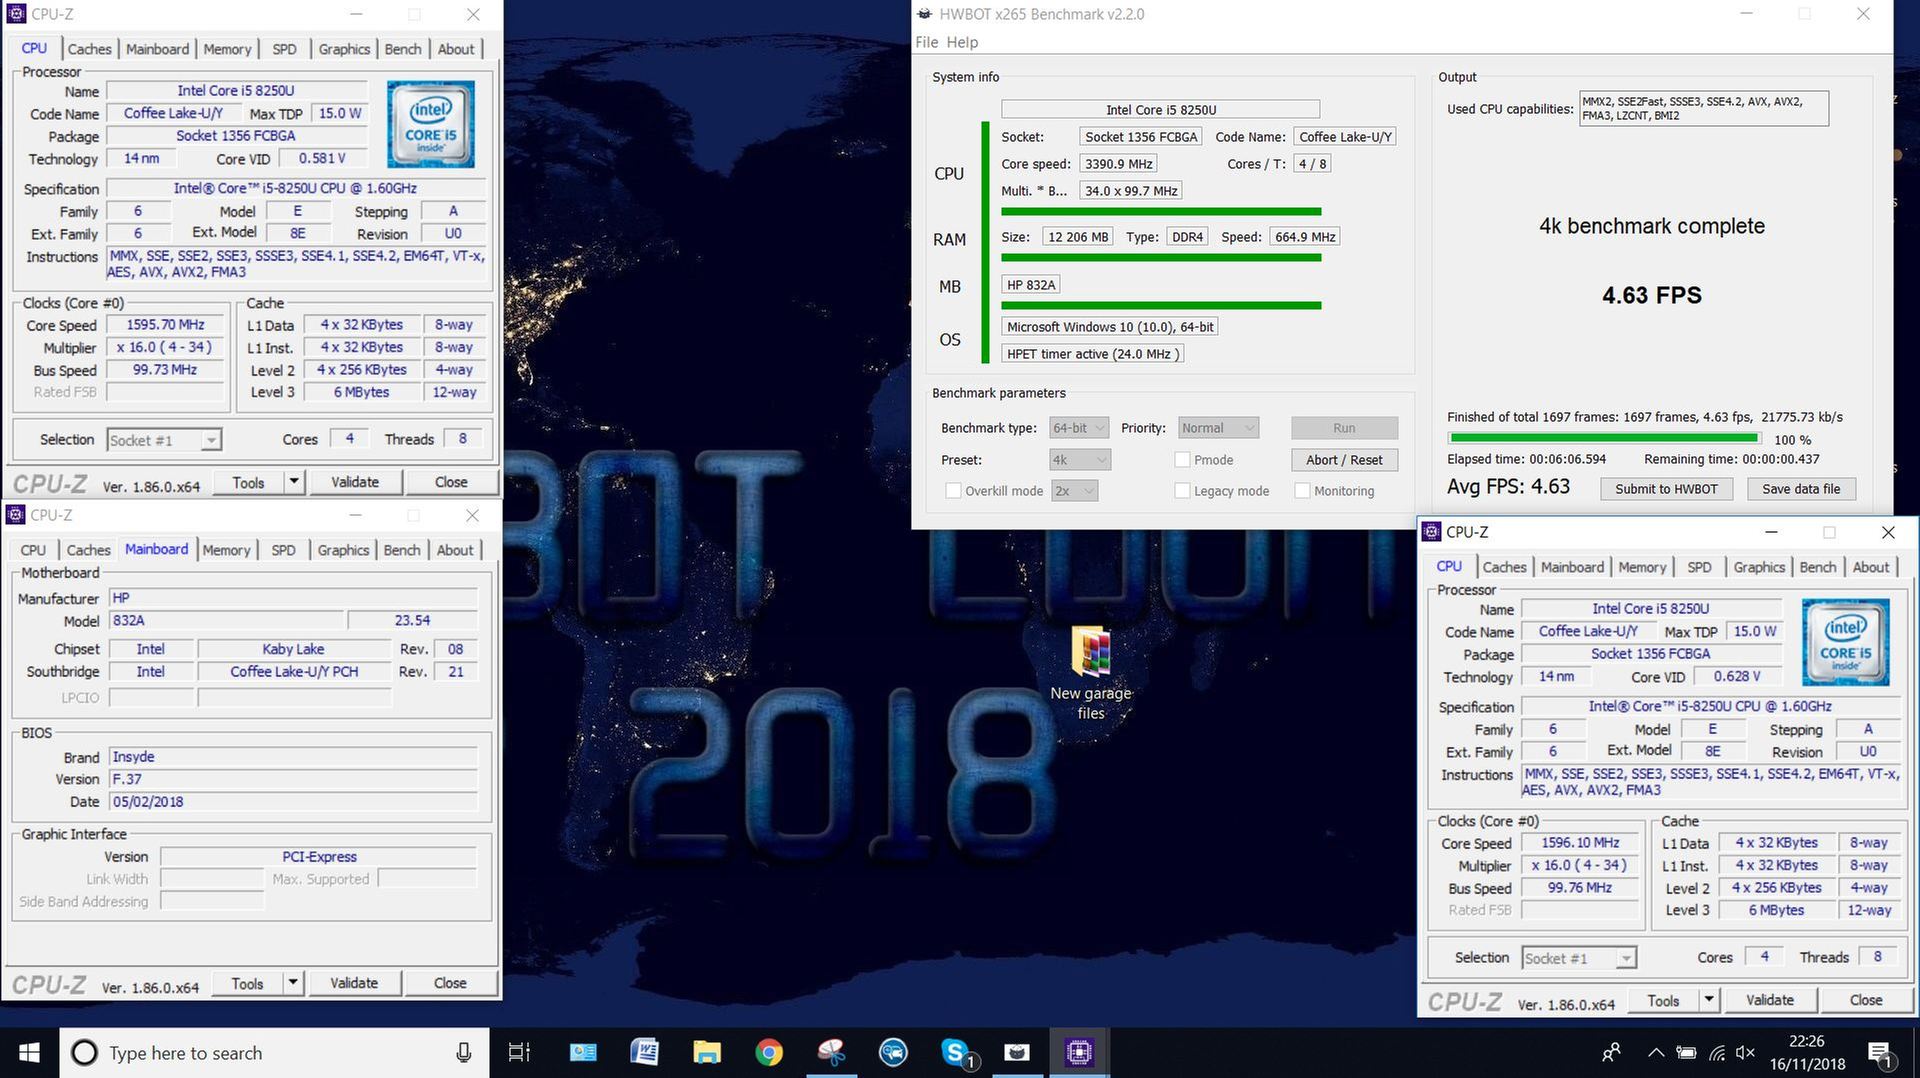Switch to Caches tab in top-left CPU-Z
The width and height of the screenshot is (1920, 1078).
click(89, 49)
